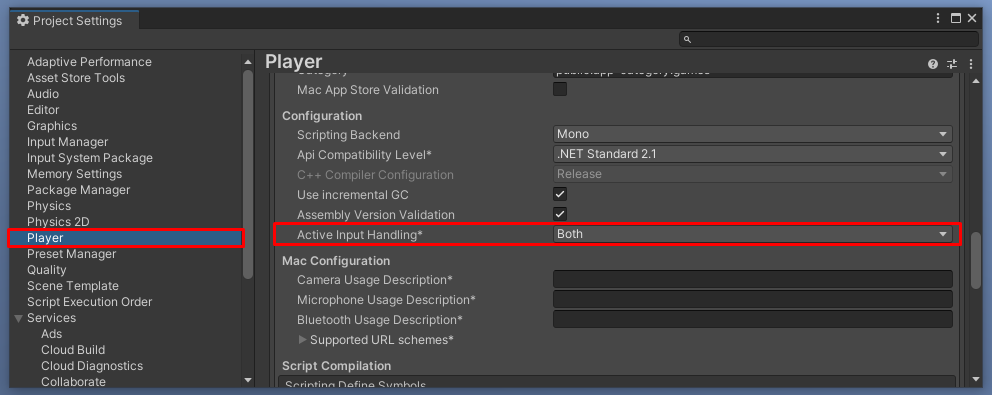Select the Project Settings tab
Image resolution: width=992 pixels, height=395 pixels.
point(75,20)
